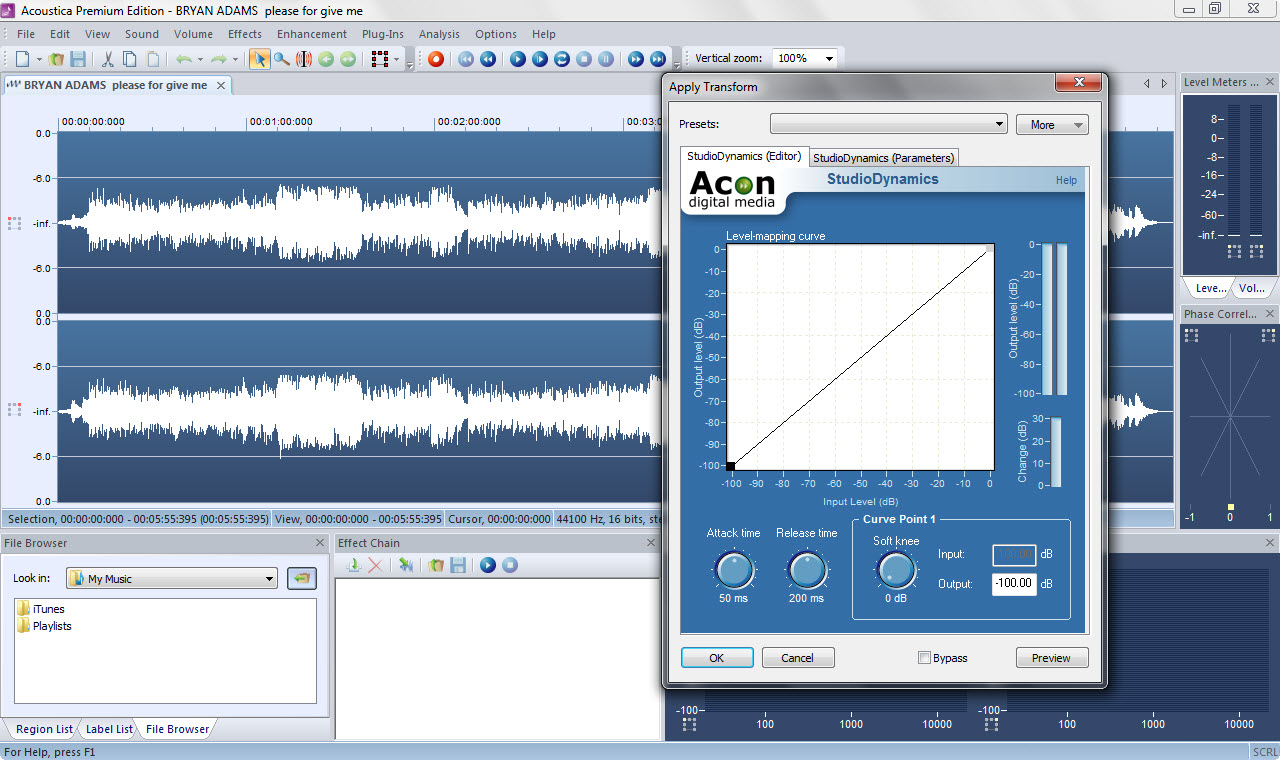Viewport: 1280px width, 760px height.
Task: Stop the Effect Chain preview
Action: [510, 565]
